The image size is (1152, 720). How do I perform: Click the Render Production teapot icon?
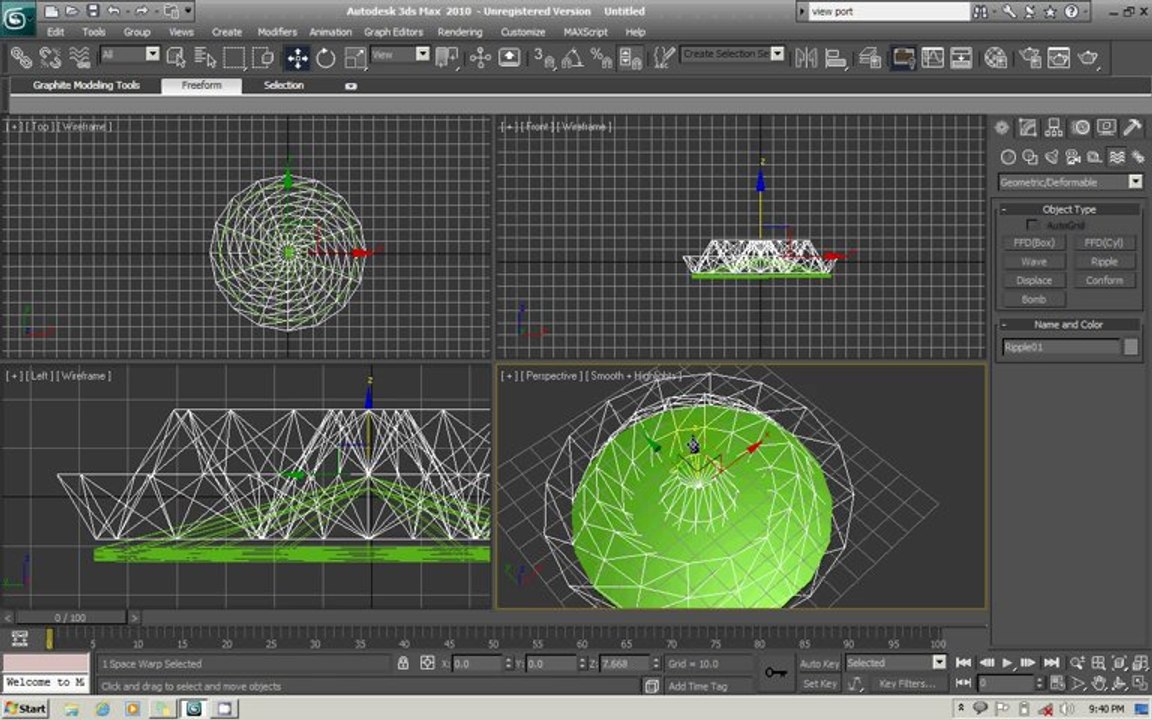1088,57
